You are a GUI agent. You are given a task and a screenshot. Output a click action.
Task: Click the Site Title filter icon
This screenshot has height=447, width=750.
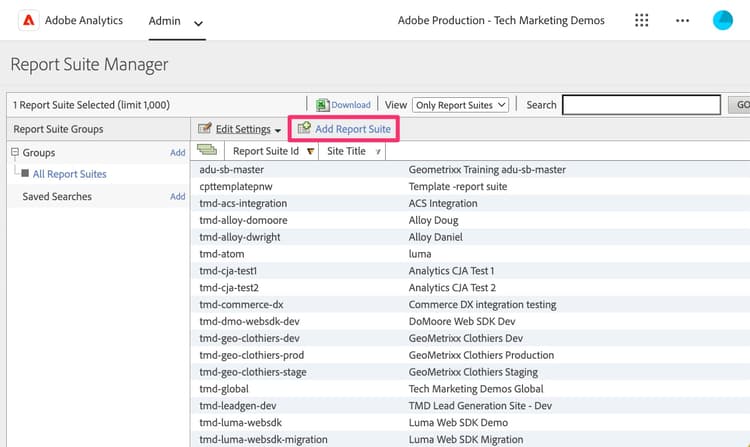coord(377,152)
